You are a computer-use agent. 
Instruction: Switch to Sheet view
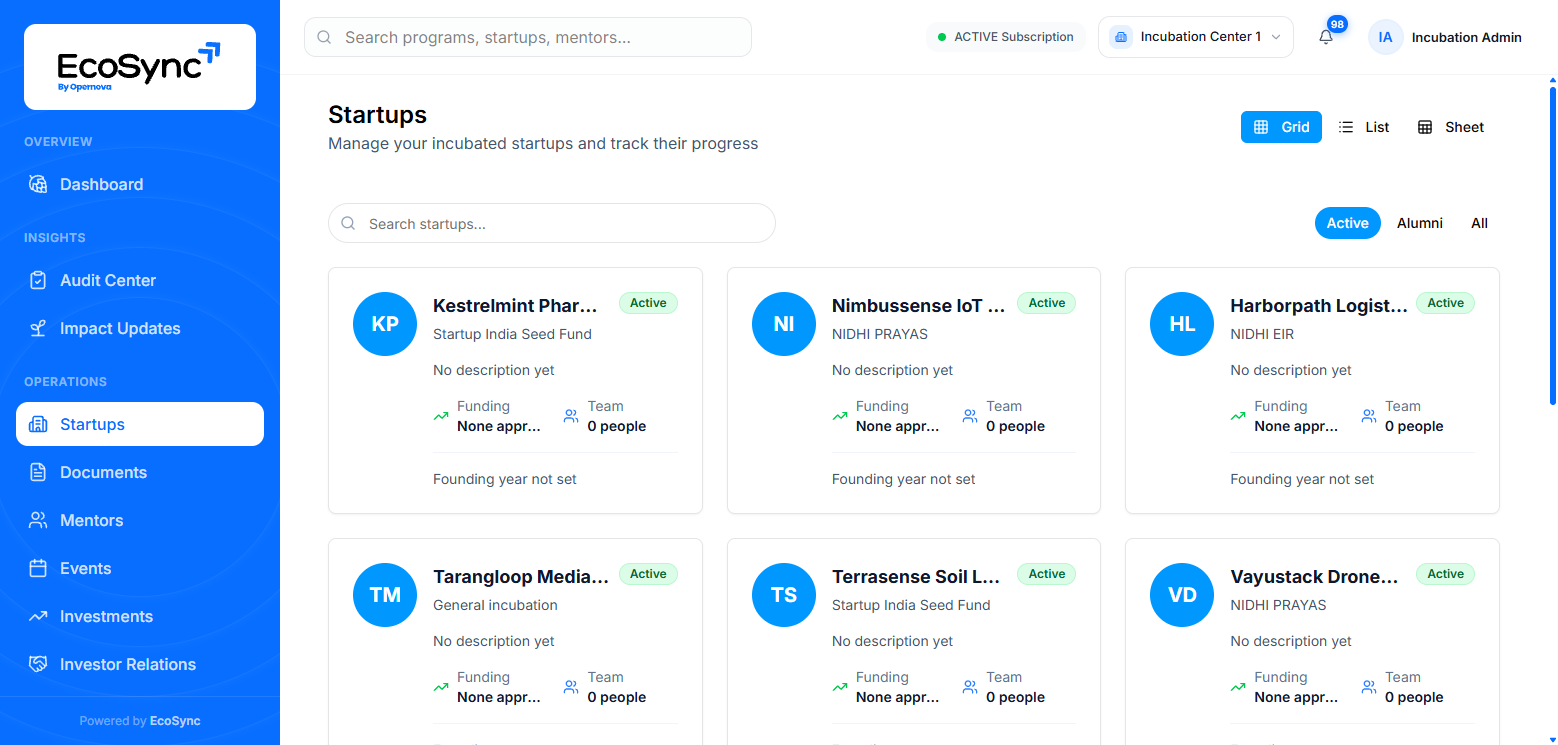[x=1451, y=127]
